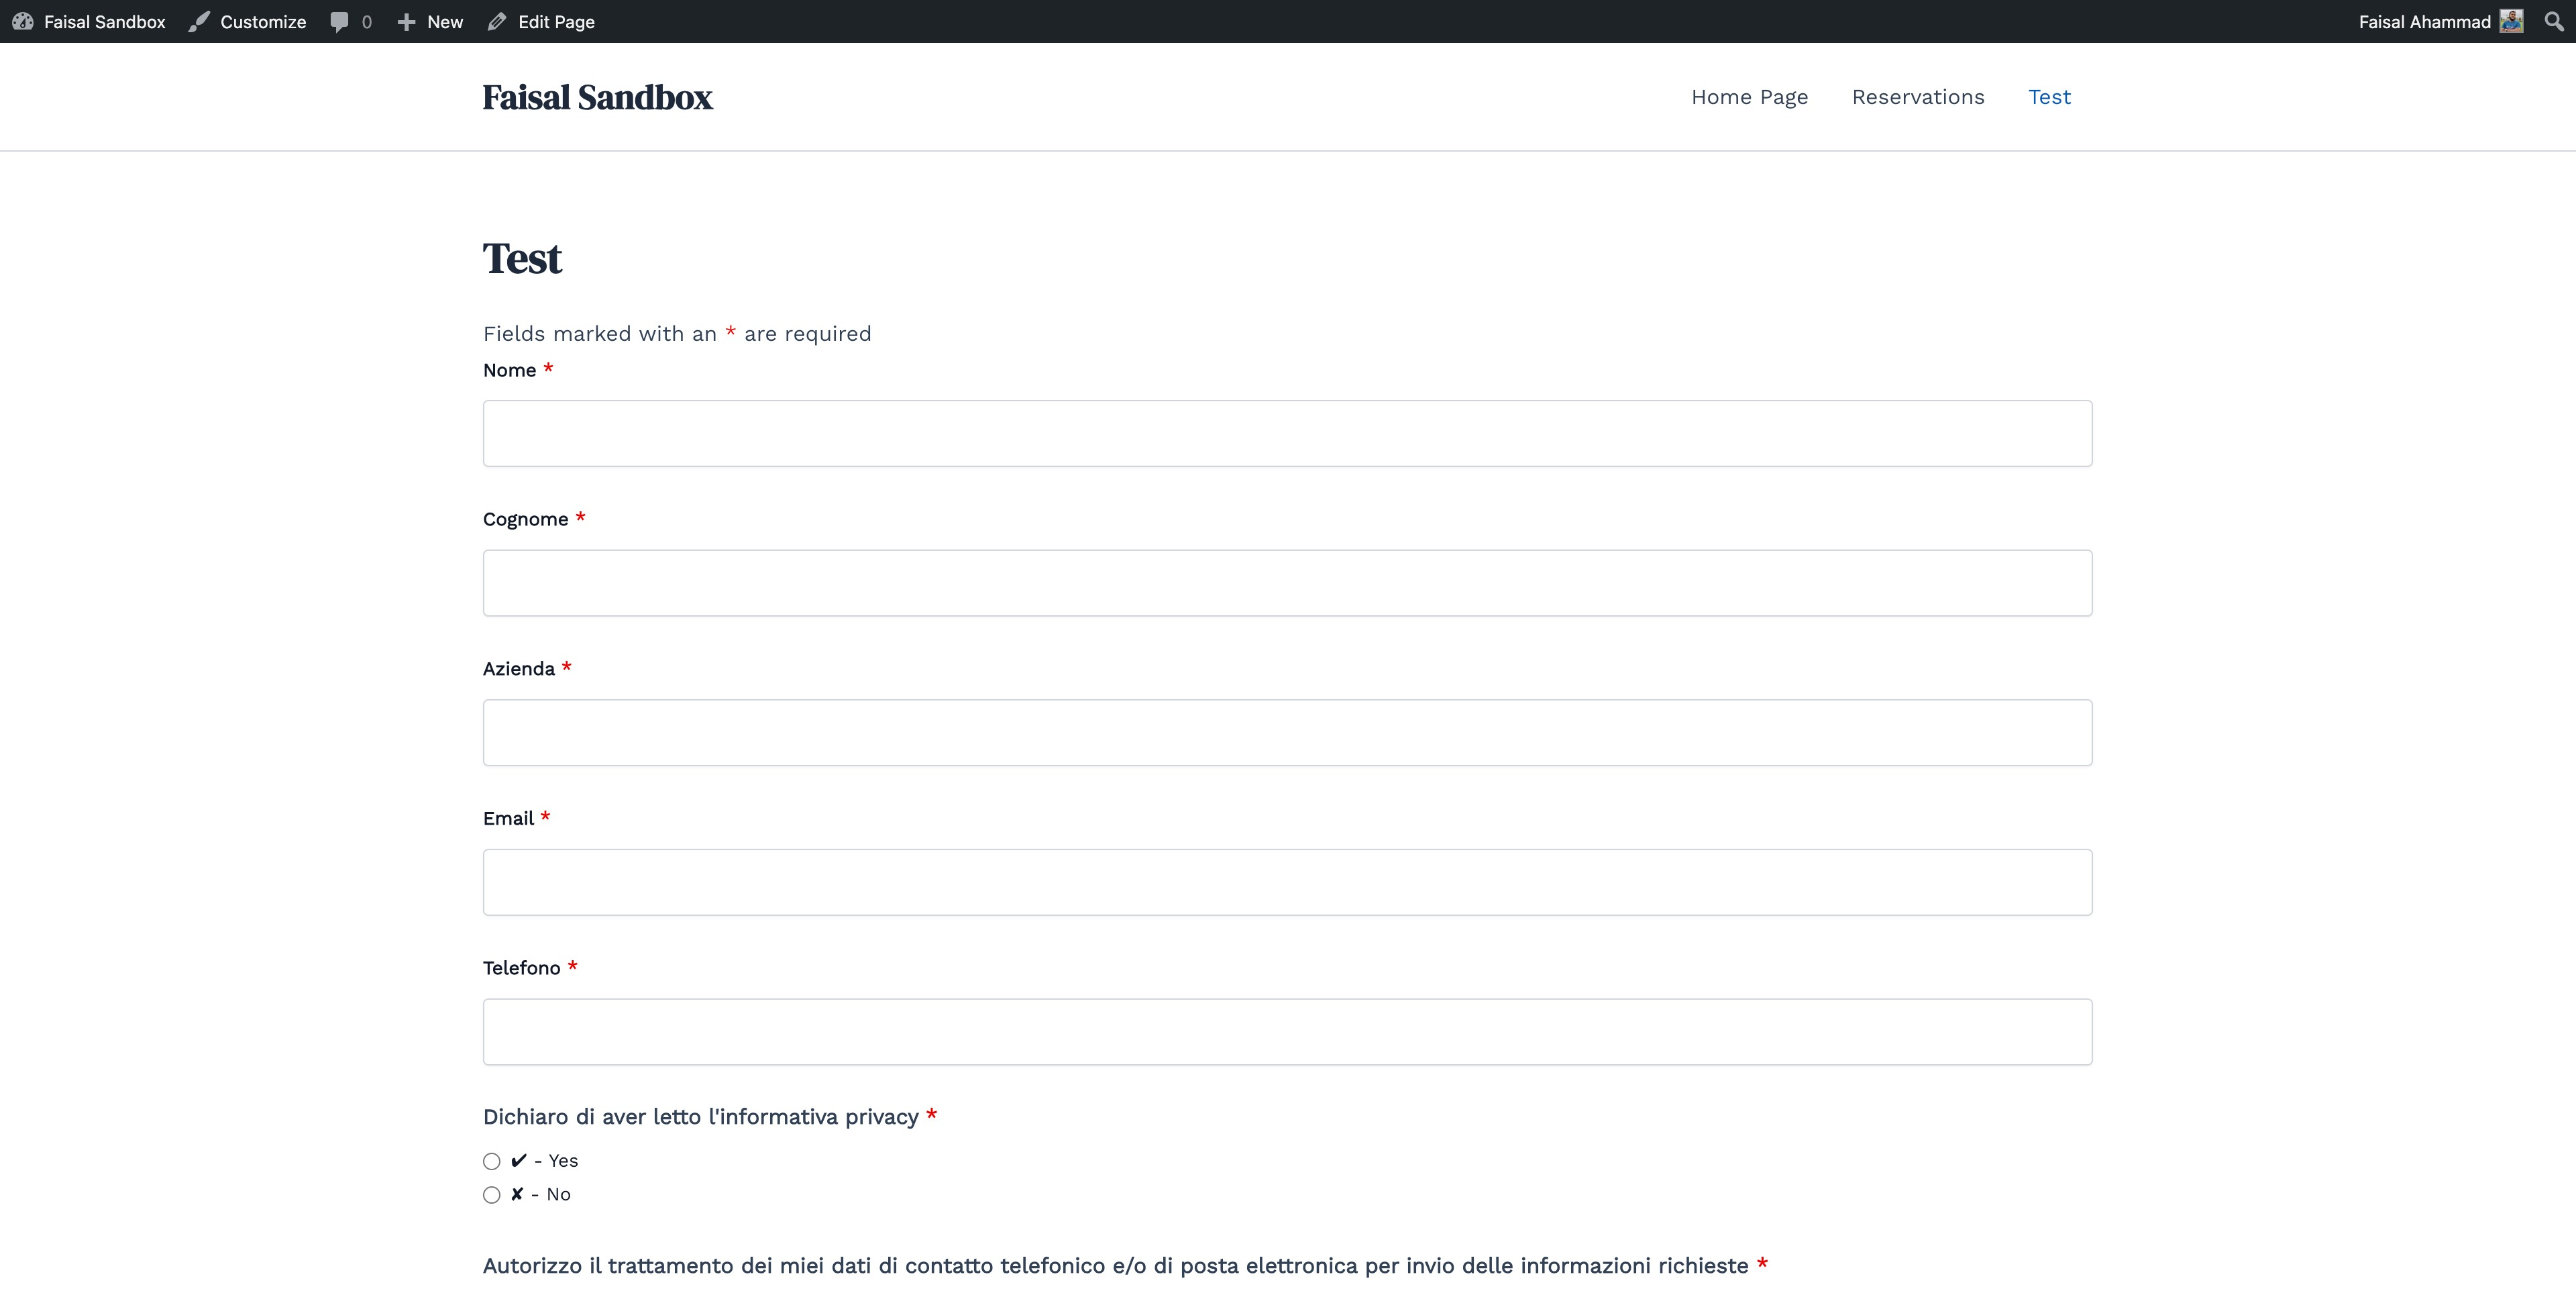Click the Telefono input field

click(1287, 1031)
